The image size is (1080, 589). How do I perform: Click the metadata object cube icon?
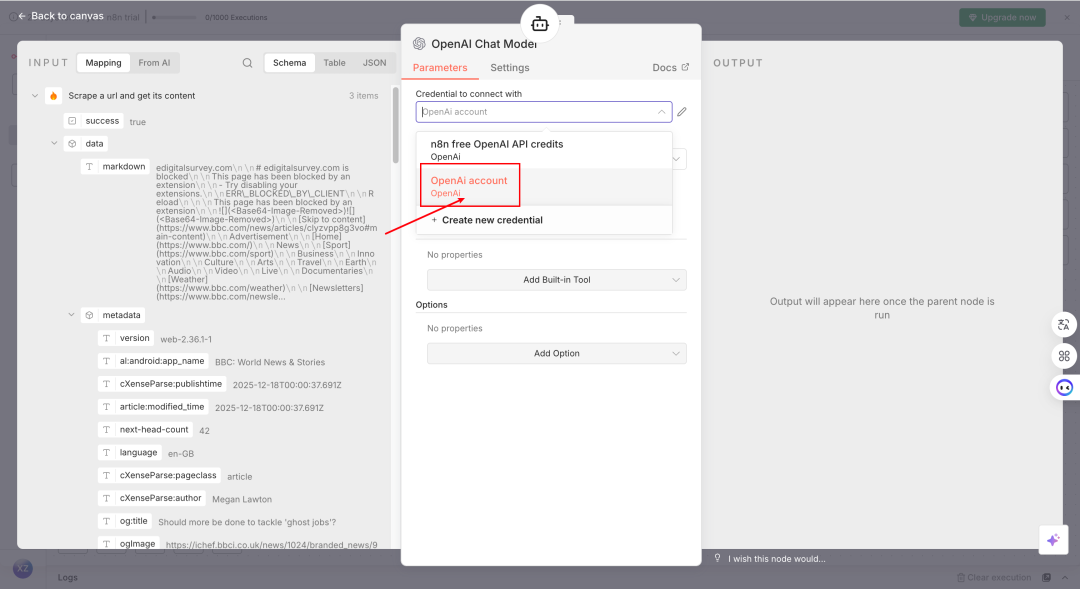point(90,316)
